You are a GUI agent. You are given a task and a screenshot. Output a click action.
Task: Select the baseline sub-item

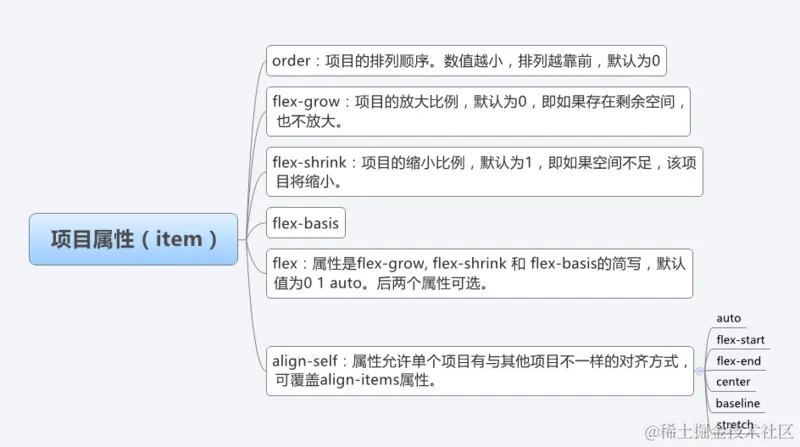738,404
